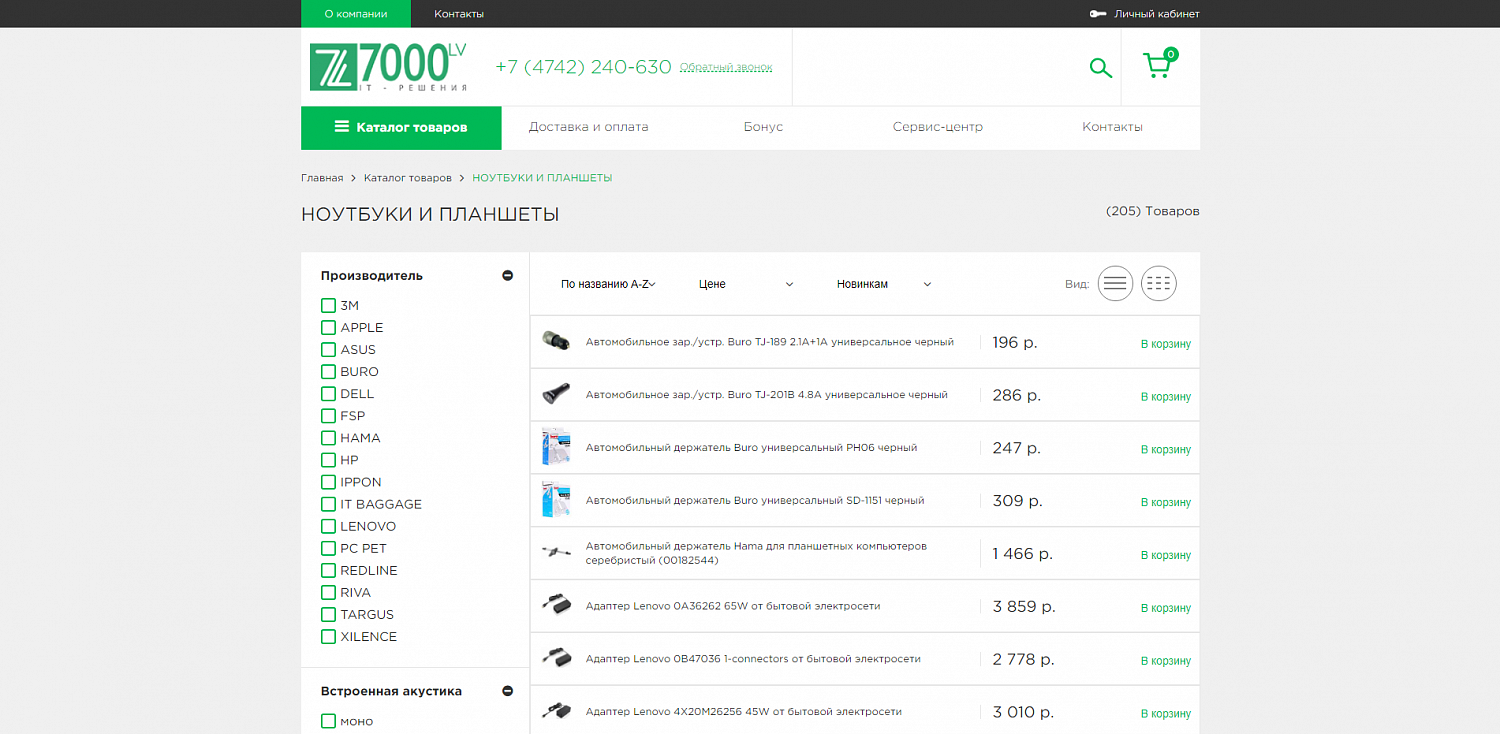Click key icon beside Личный кабинет
This screenshot has height=734, width=1500.
click(x=1098, y=14)
